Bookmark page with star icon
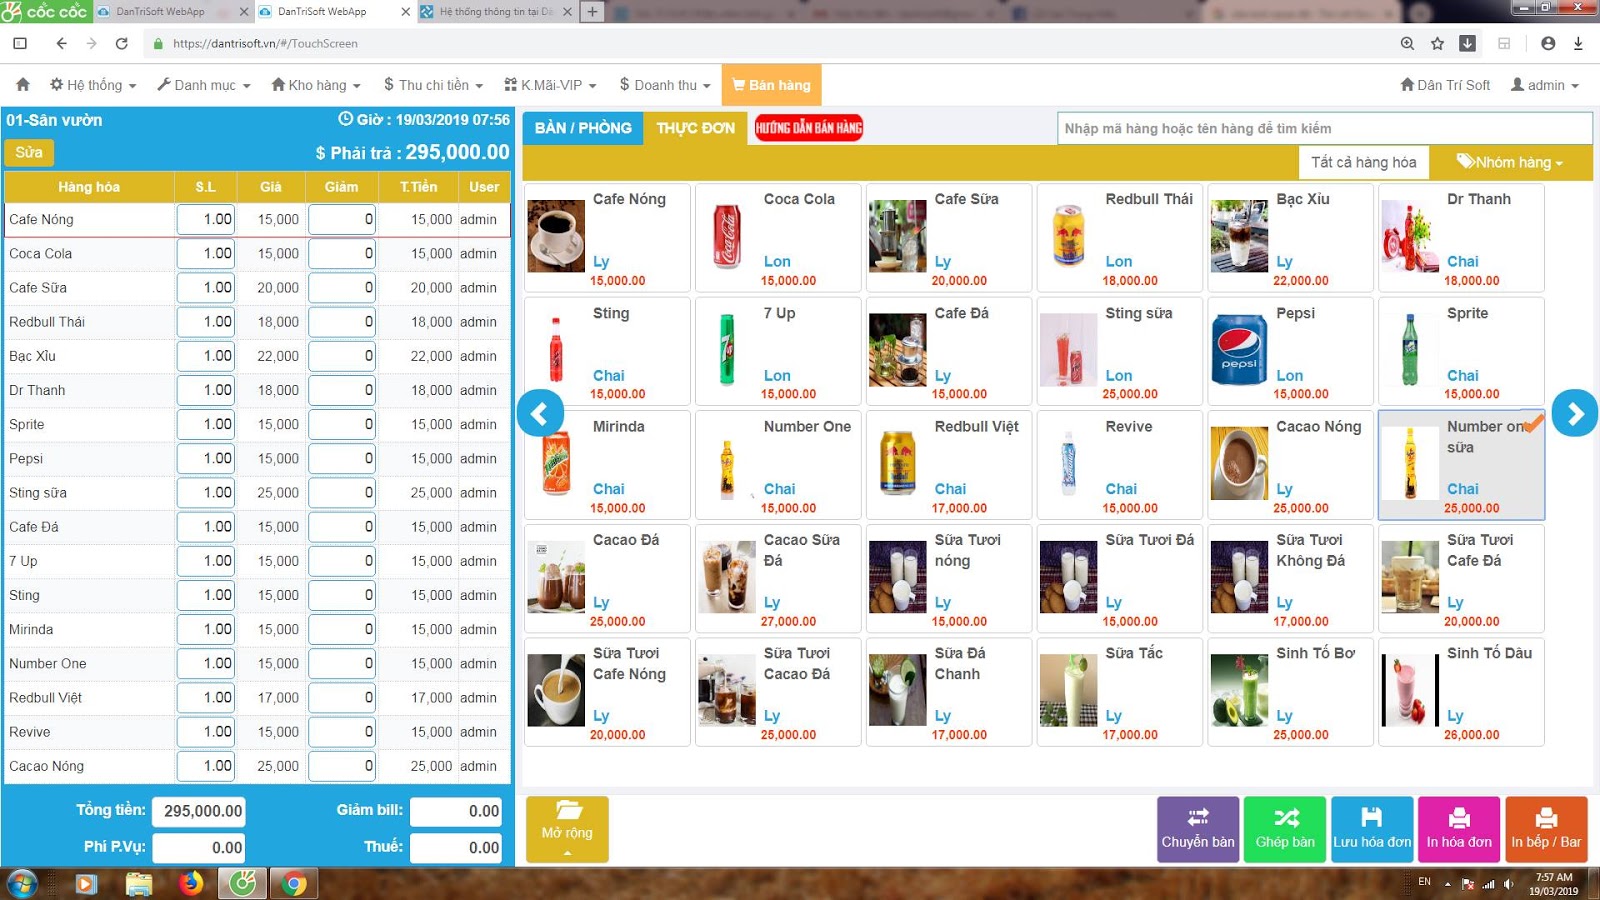 [x=1437, y=43]
